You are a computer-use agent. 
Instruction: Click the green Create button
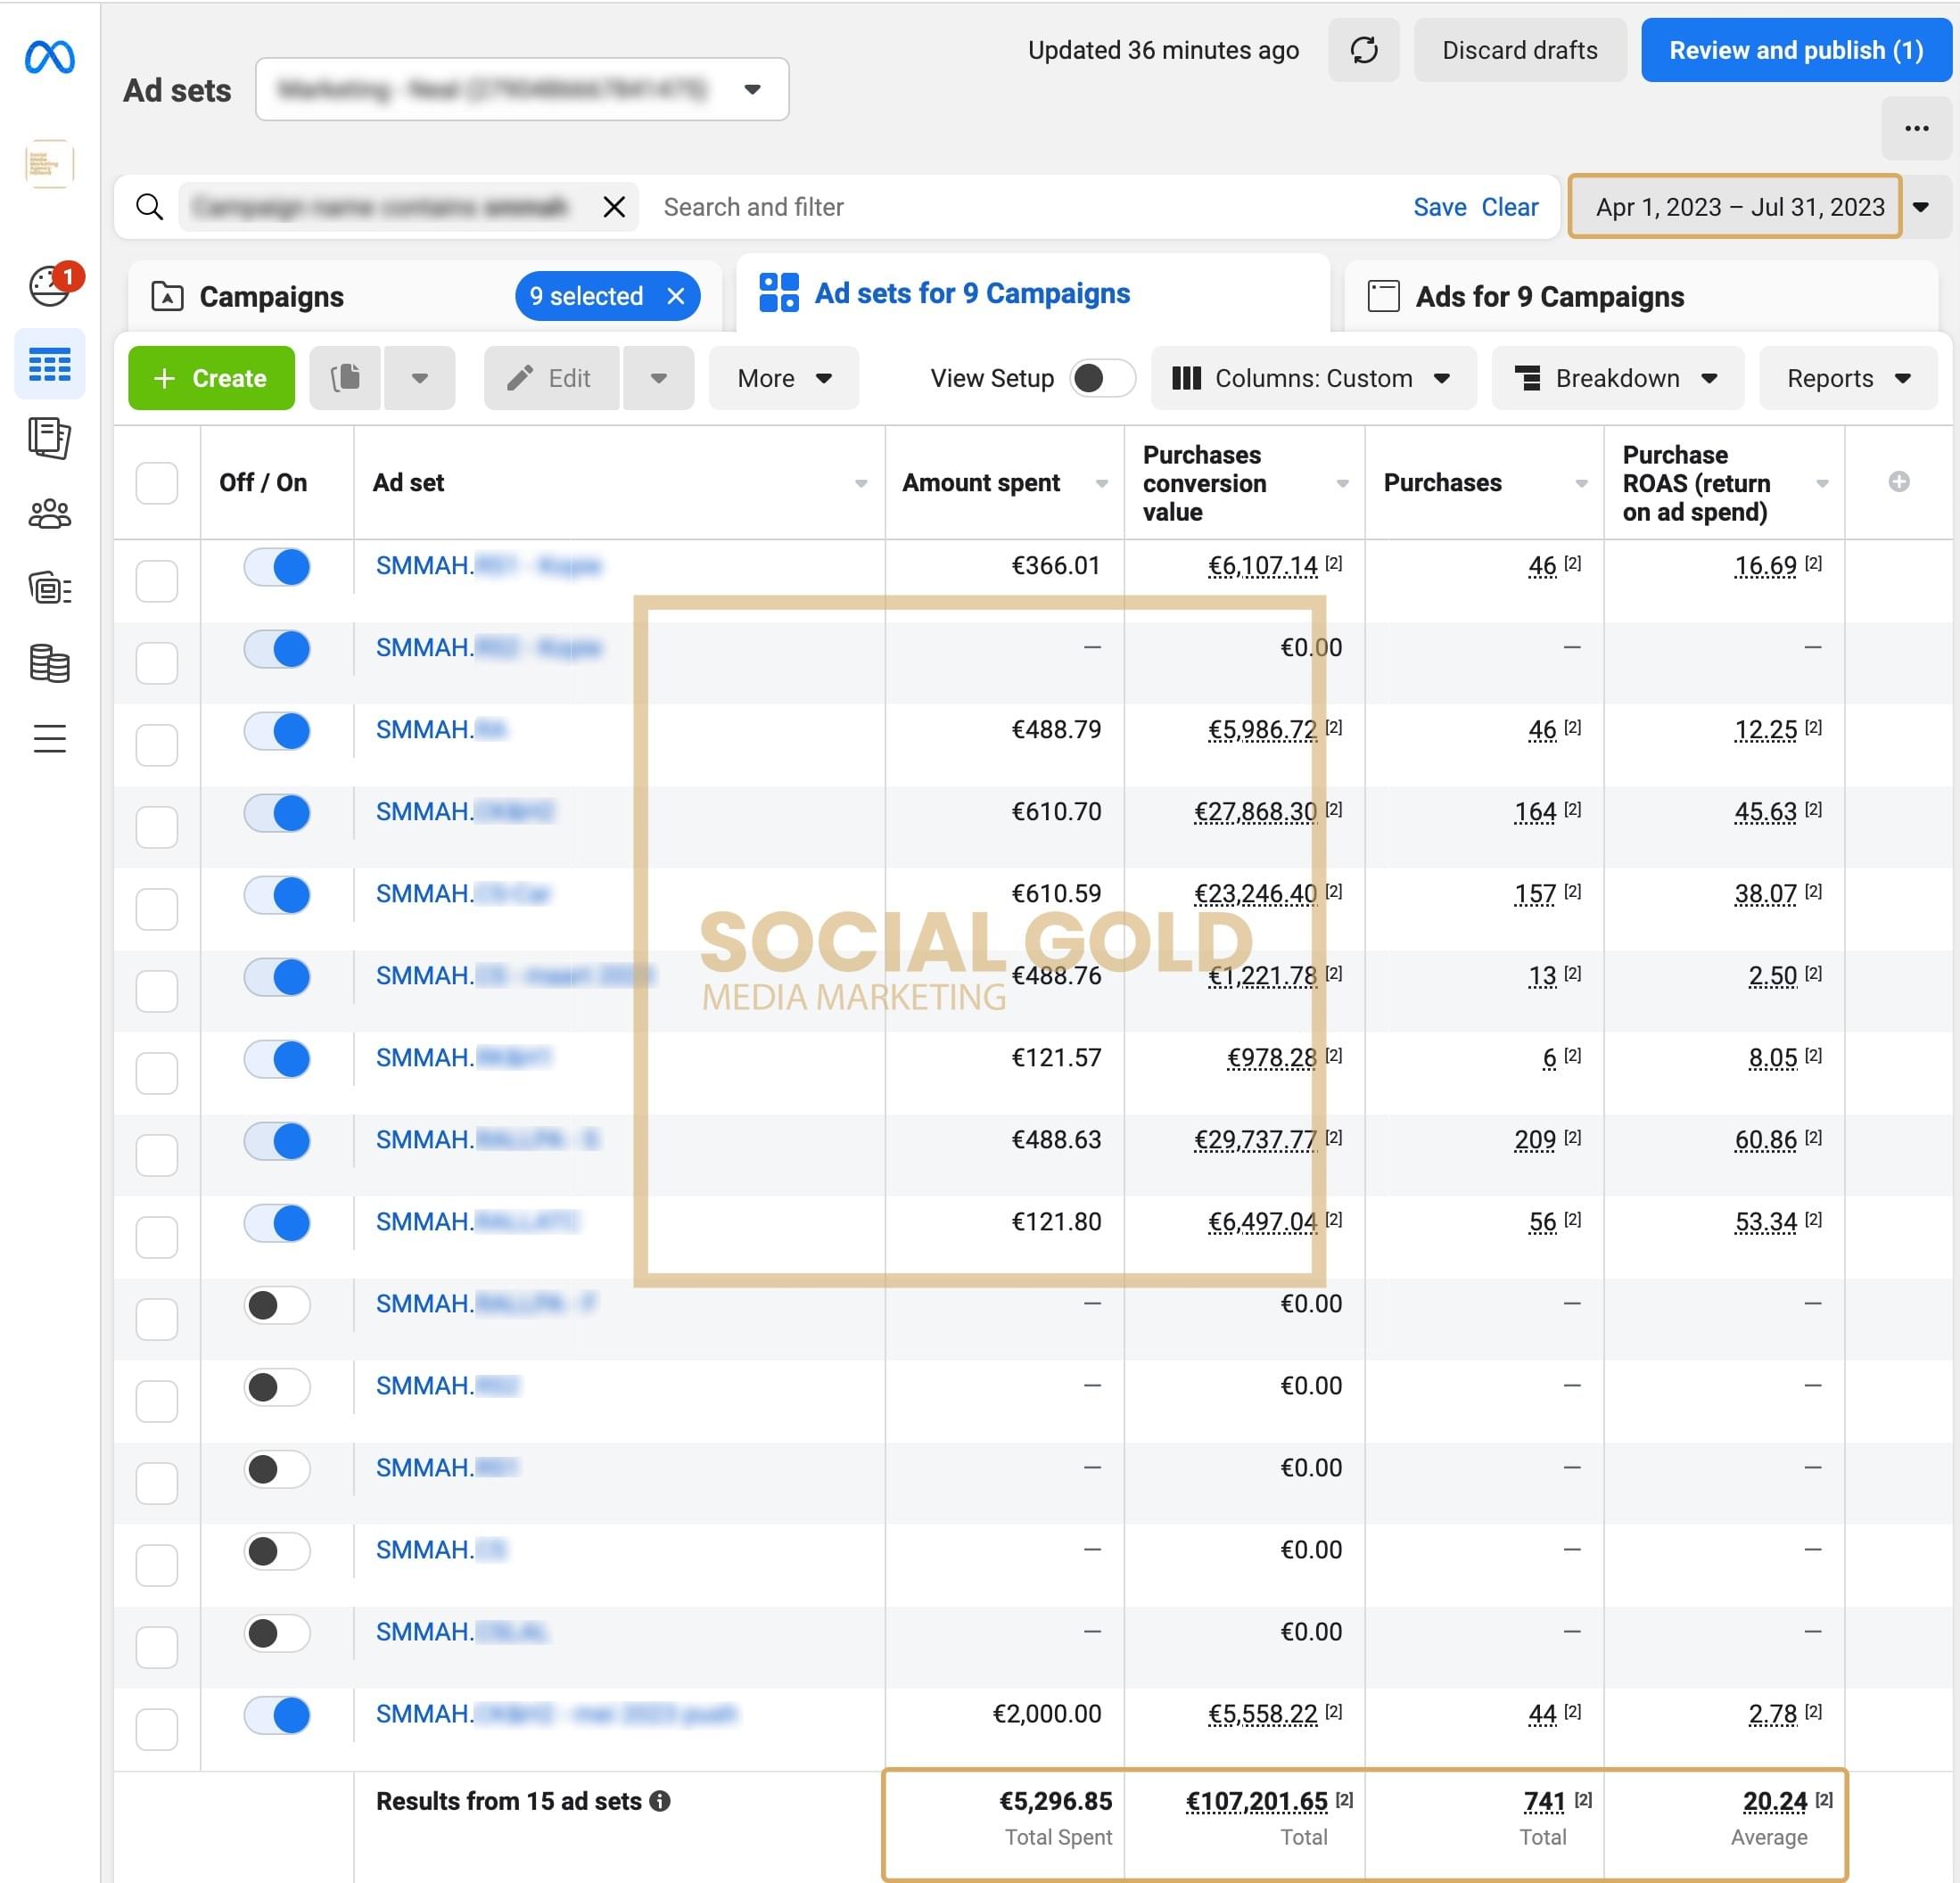click(x=211, y=378)
